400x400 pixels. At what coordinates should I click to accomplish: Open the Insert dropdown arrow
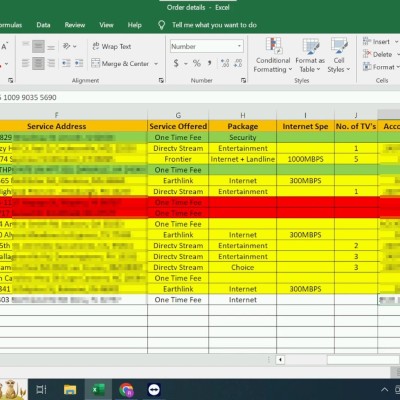[396, 42]
